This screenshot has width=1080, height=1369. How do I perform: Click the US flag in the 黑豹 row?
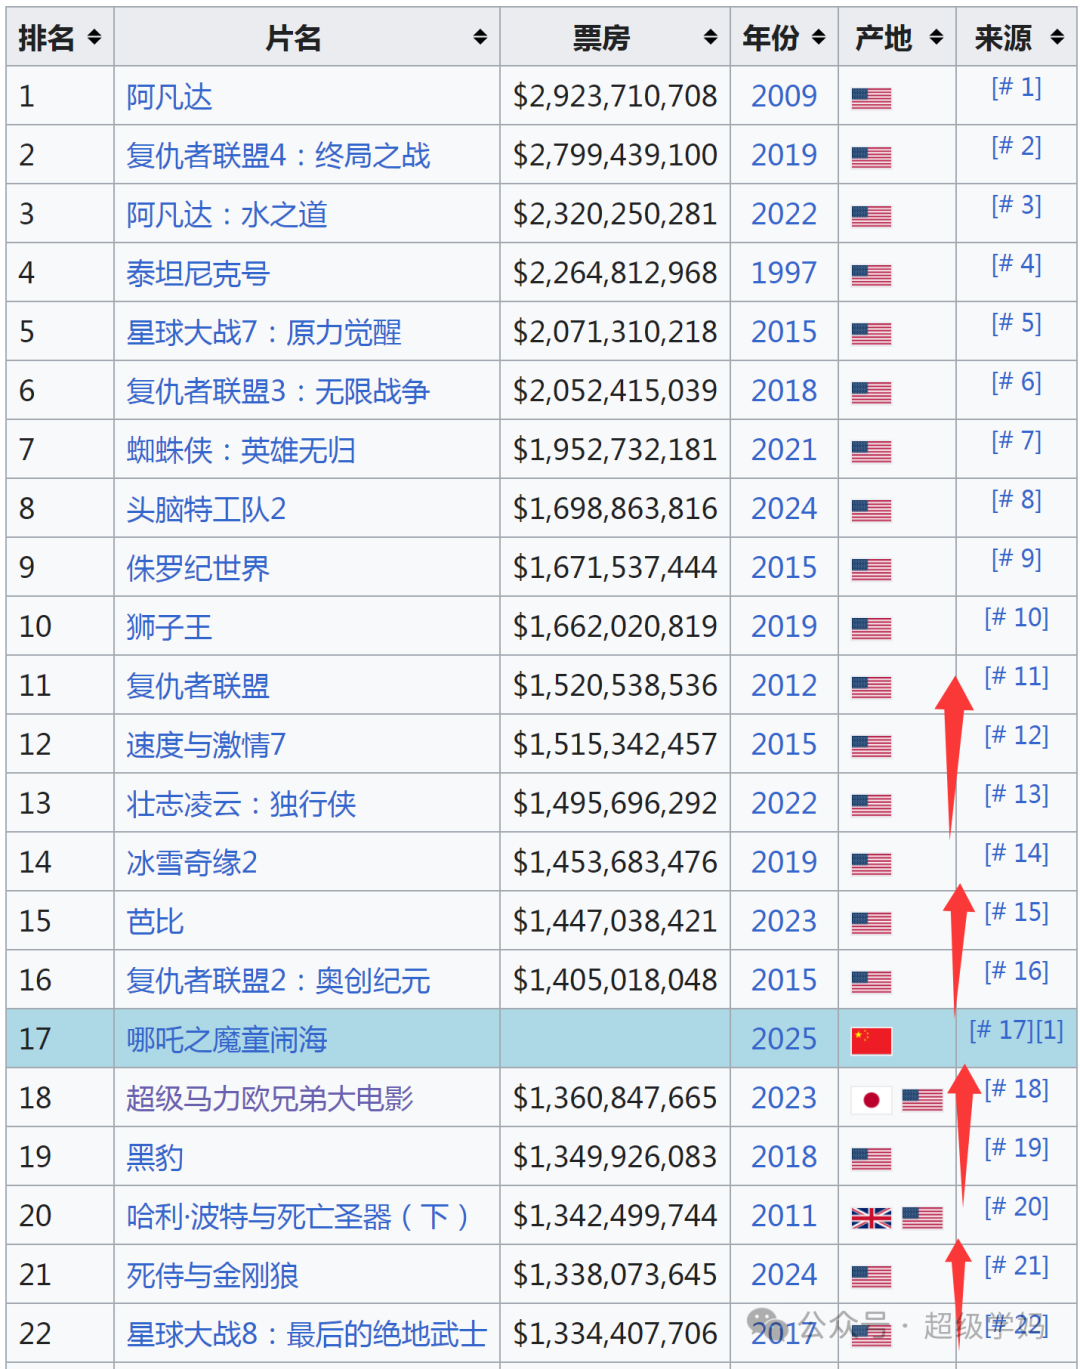coord(871,1159)
